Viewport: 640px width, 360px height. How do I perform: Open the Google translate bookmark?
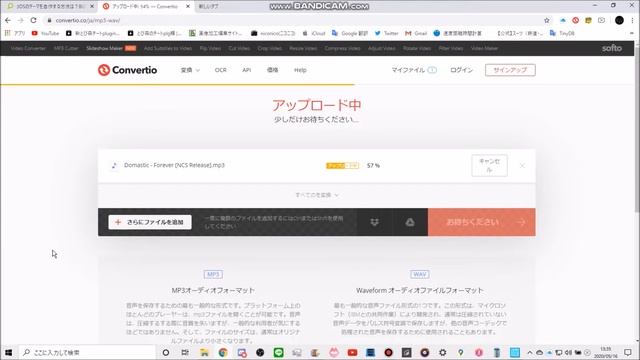[350, 33]
